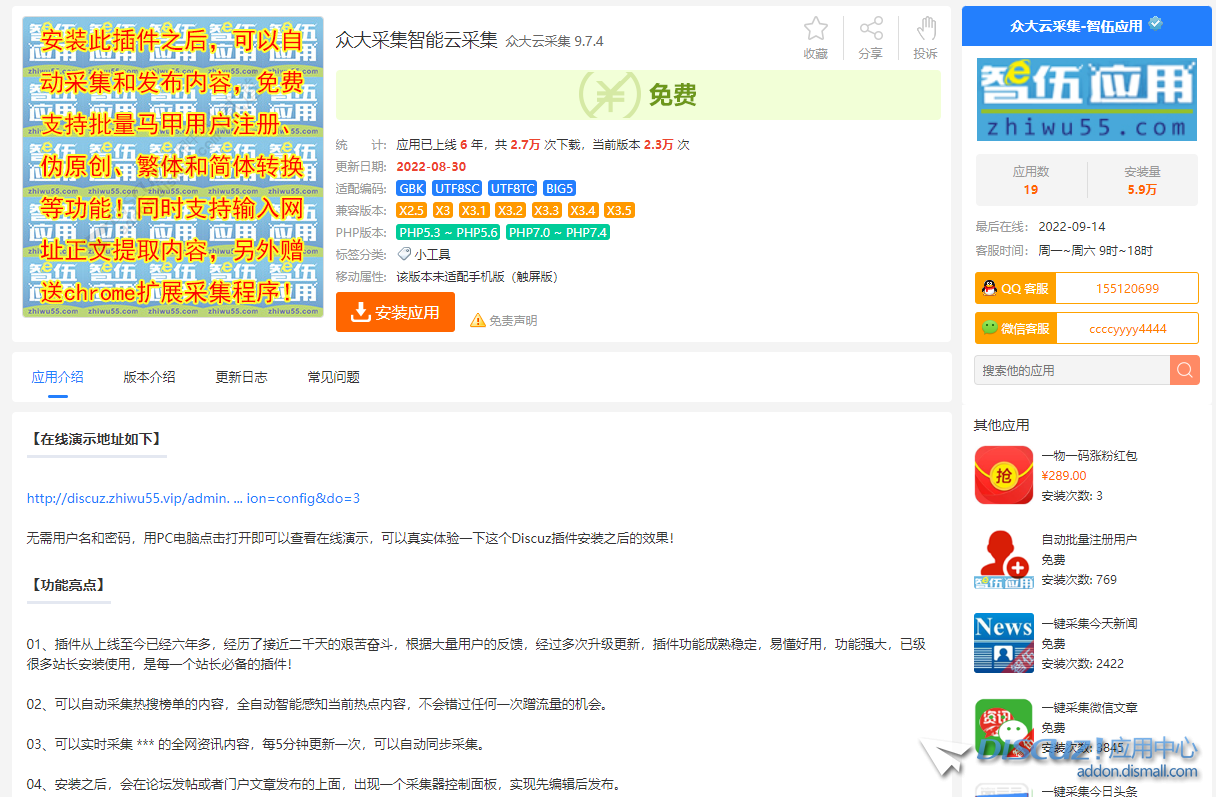Image resolution: width=1216 pixels, height=797 pixels.
Task: Click the 应用数 count 19
Action: [x=1031, y=189]
